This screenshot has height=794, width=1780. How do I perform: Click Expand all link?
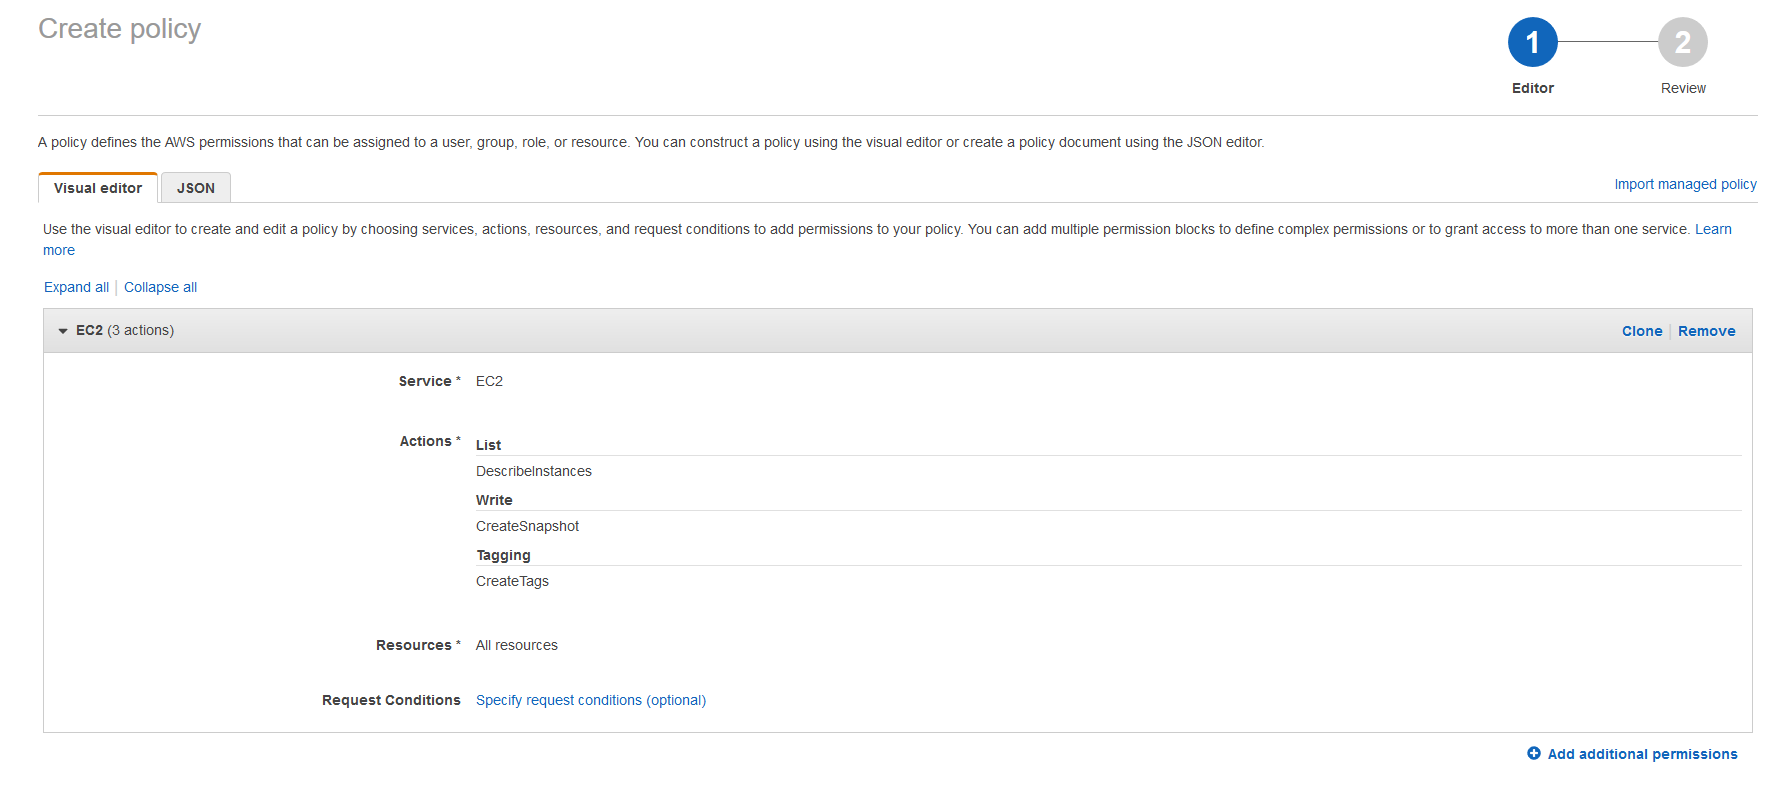(x=76, y=287)
